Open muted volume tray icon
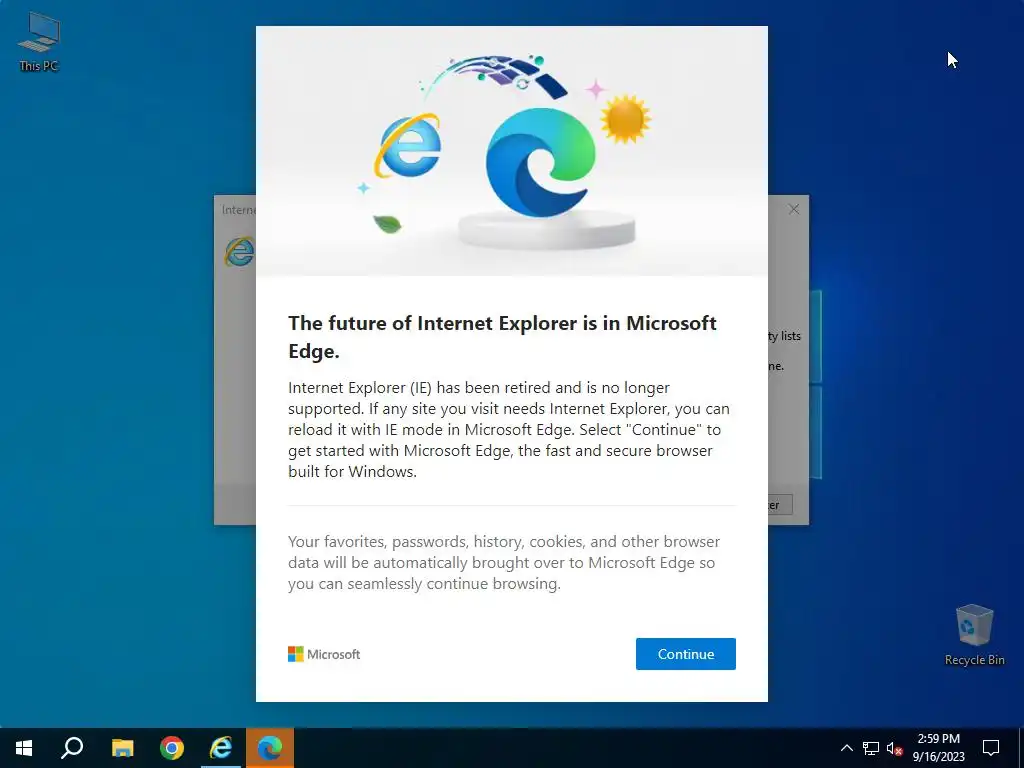Screen dimensions: 1024x768 pyautogui.click(x=894, y=748)
